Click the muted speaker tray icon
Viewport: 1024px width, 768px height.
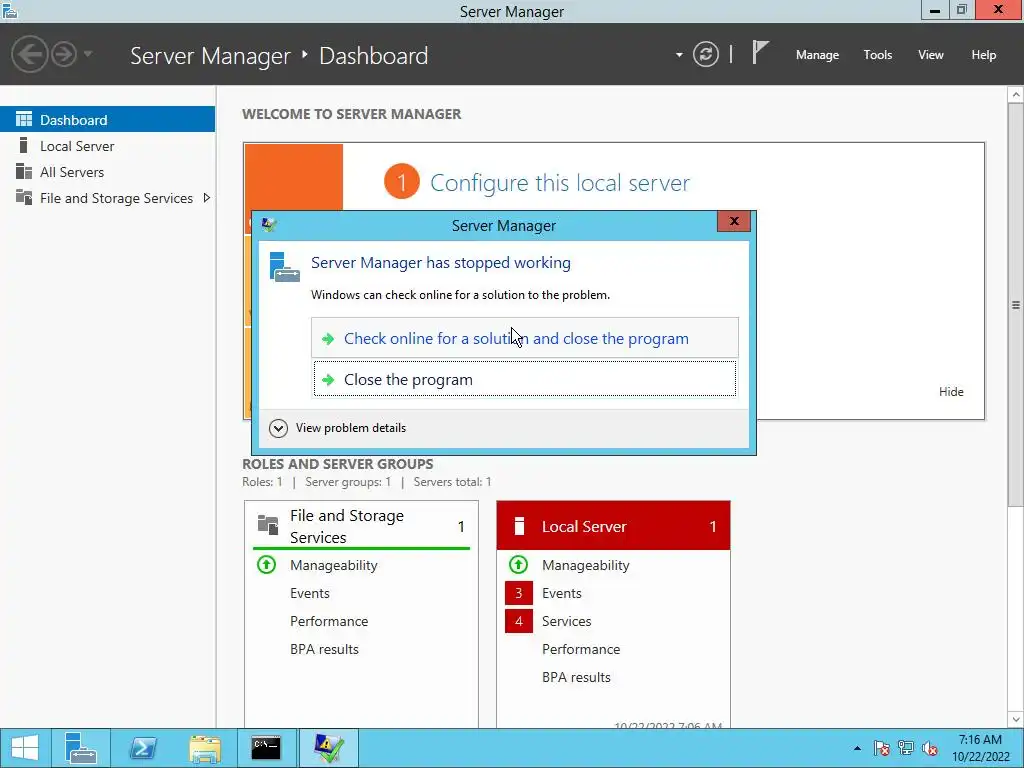(x=930, y=748)
